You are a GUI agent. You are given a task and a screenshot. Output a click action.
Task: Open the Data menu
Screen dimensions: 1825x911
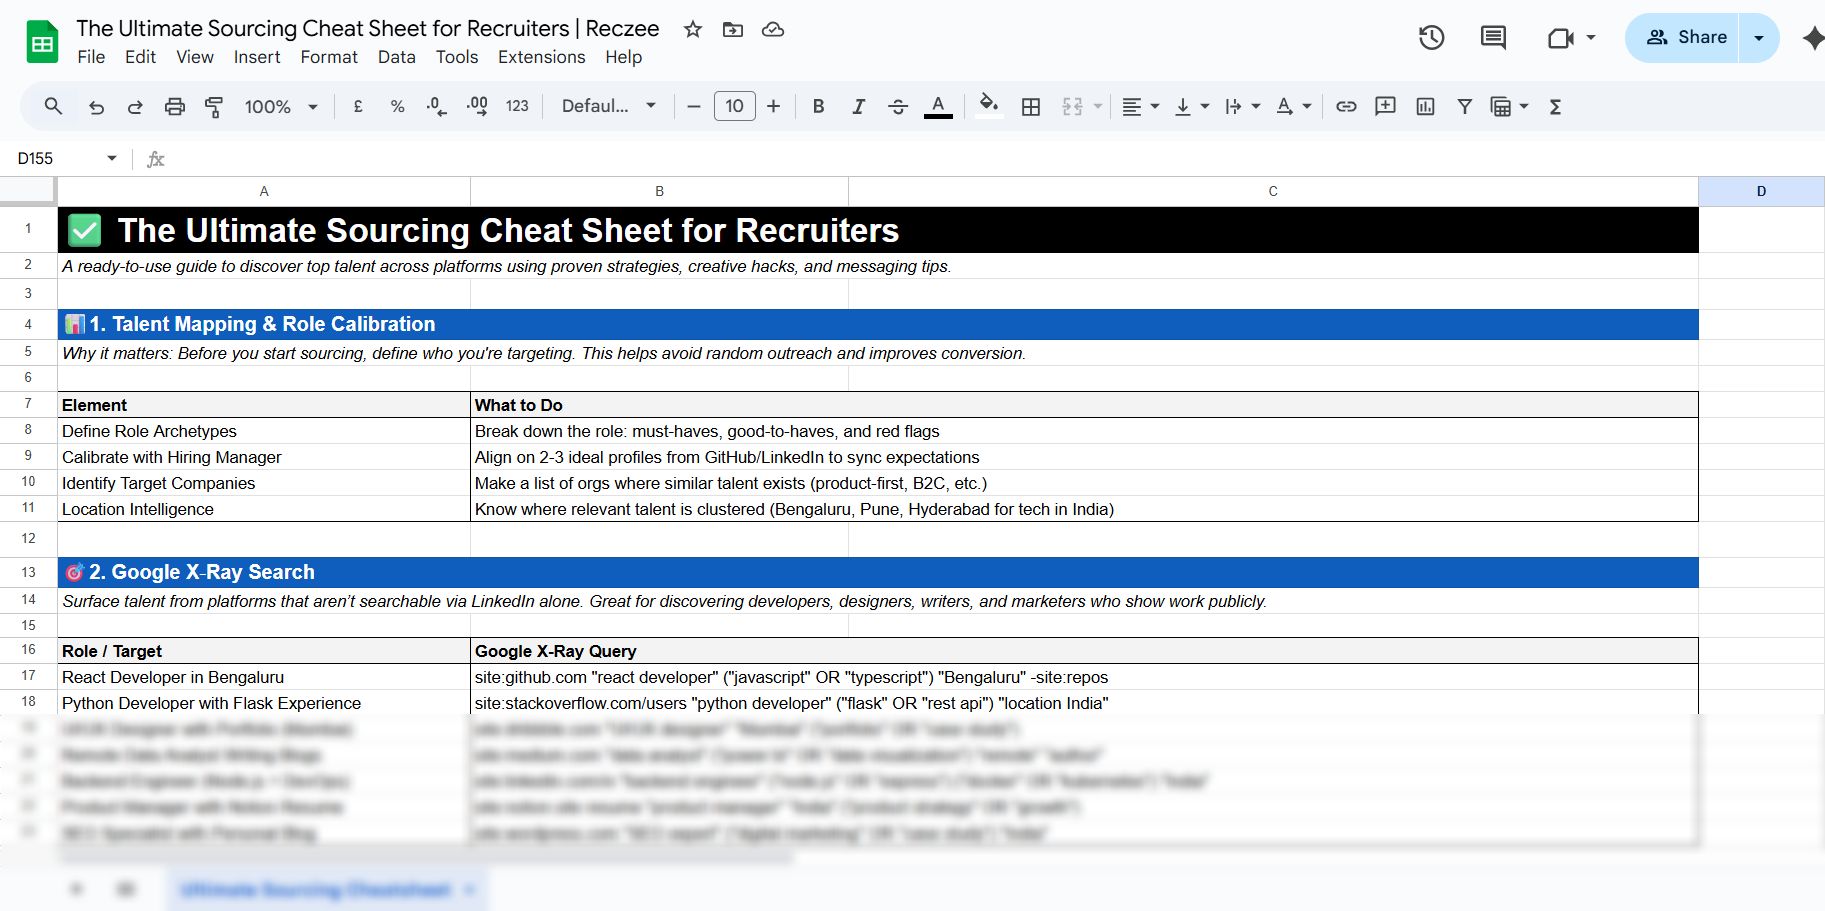click(x=397, y=57)
